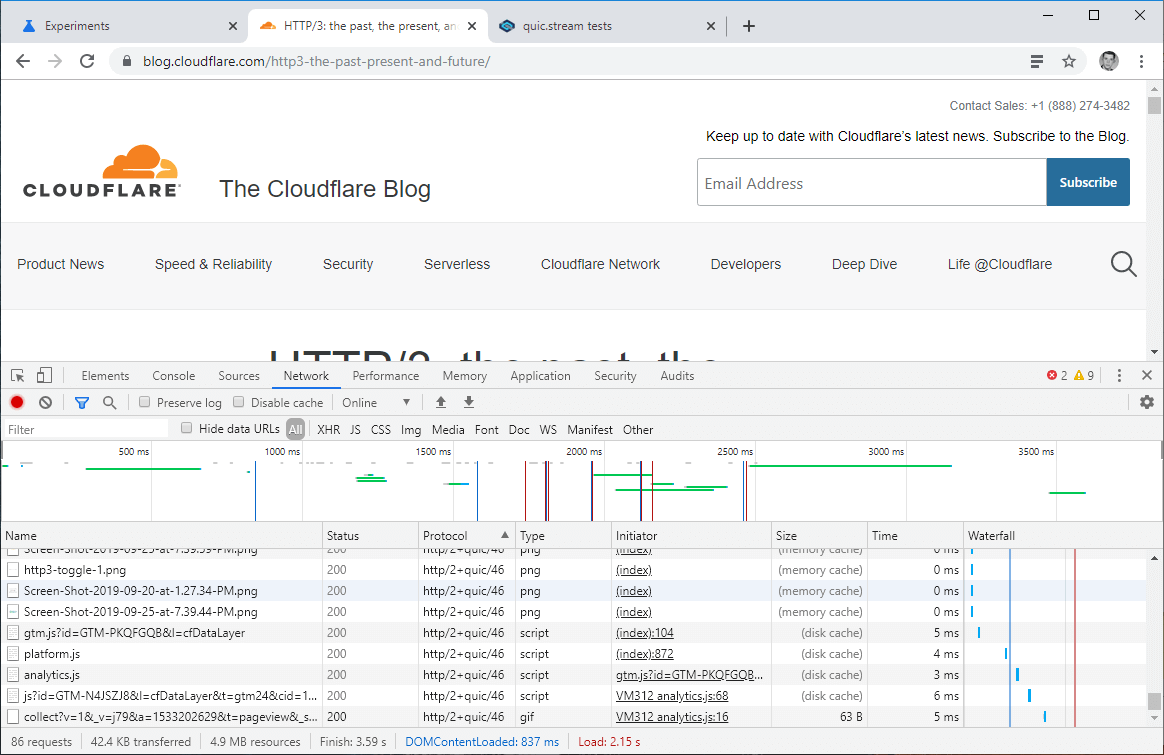The width and height of the screenshot is (1164, 755).
Task: Open DevTools three-dot customize menu
Action: 1119,376
